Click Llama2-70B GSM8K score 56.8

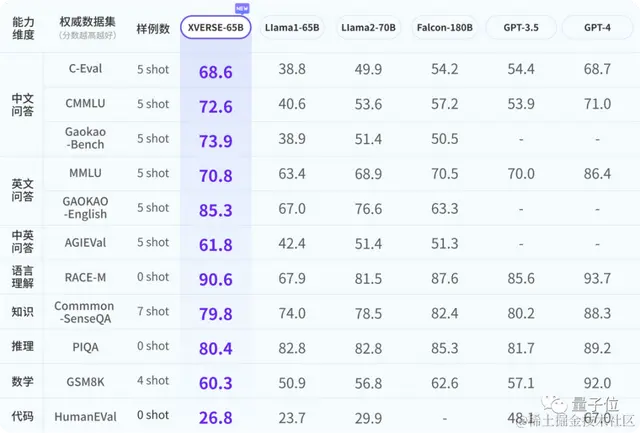368,384
